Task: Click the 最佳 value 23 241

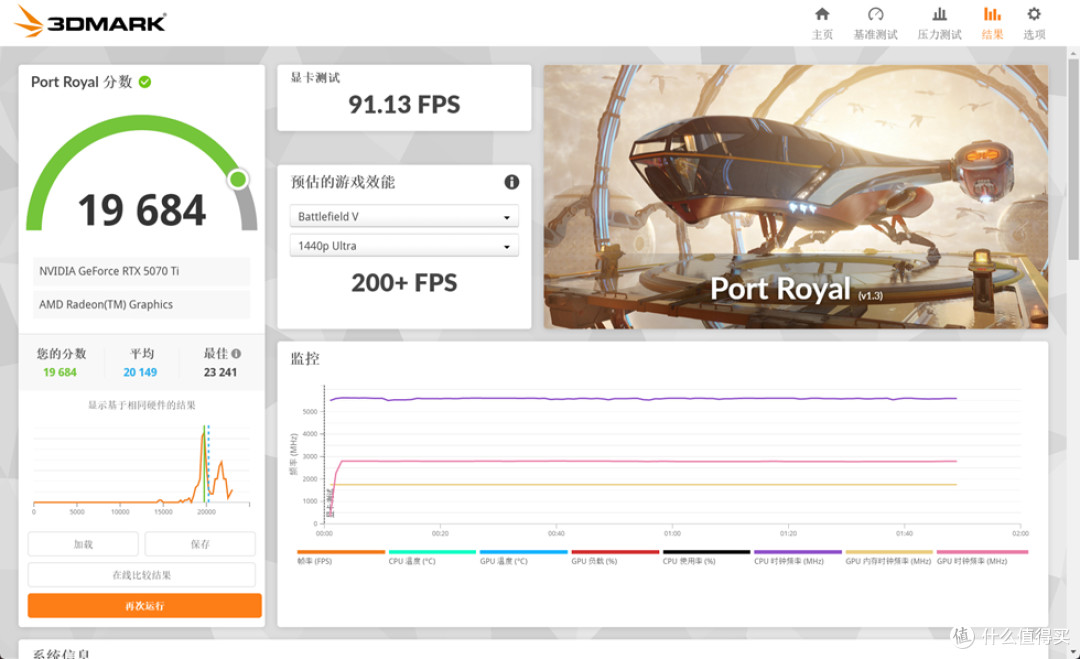Action: [x=220, y=373]
